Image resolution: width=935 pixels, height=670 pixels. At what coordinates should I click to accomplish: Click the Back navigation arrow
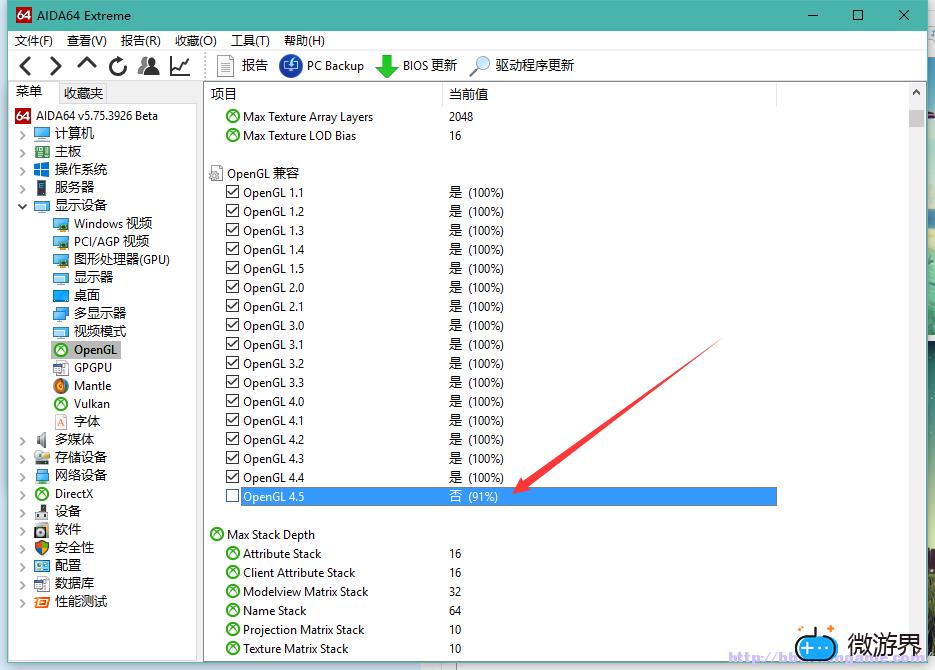tap(25, 66)
